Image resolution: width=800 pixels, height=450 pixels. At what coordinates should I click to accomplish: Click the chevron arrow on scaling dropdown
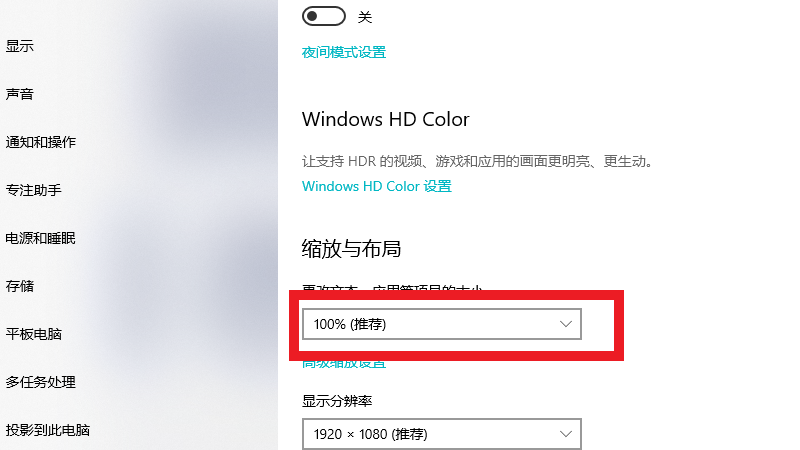565,324
